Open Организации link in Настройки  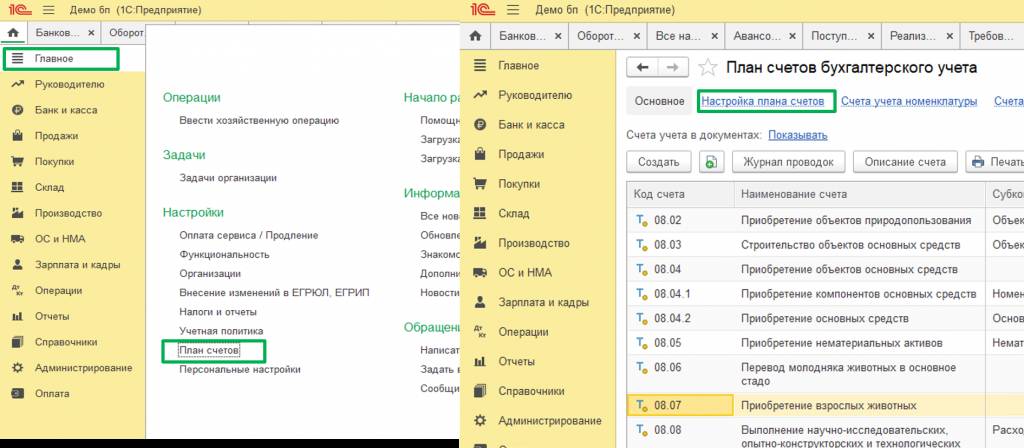click(210, 274)
